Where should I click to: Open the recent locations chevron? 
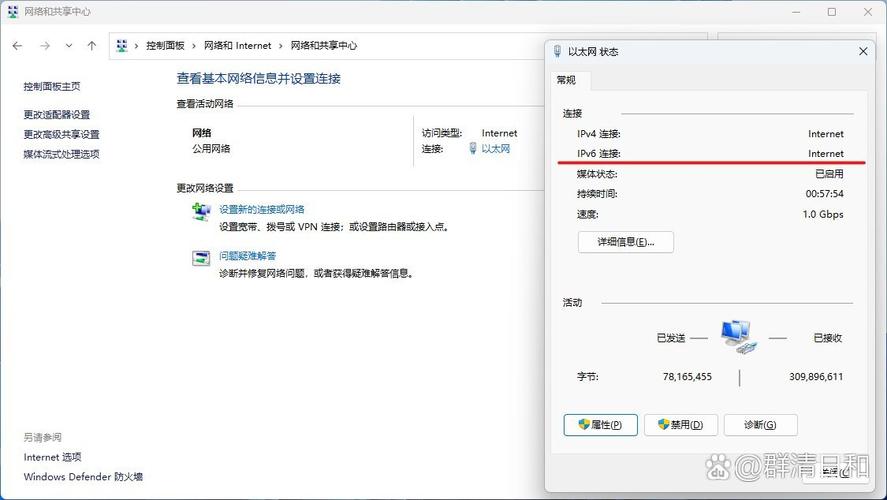(x=68, y=46)
